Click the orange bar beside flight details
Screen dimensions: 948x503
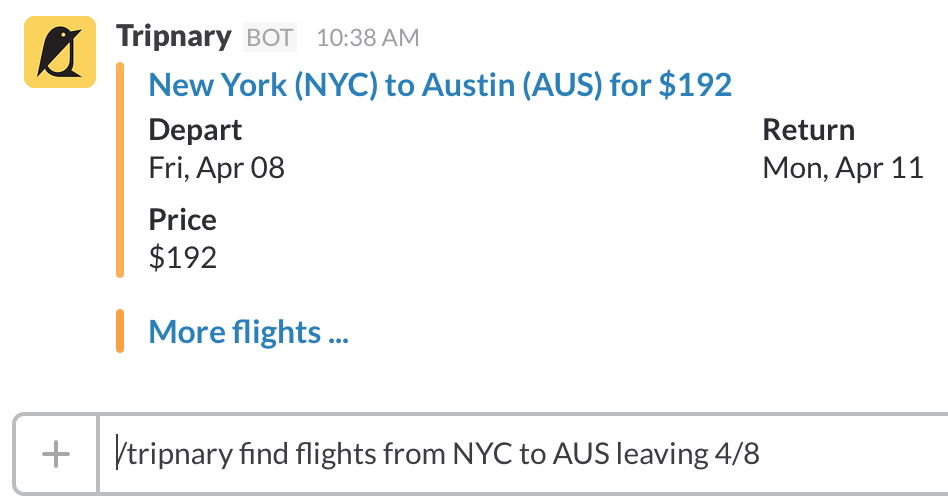click(x=120, y=170)
